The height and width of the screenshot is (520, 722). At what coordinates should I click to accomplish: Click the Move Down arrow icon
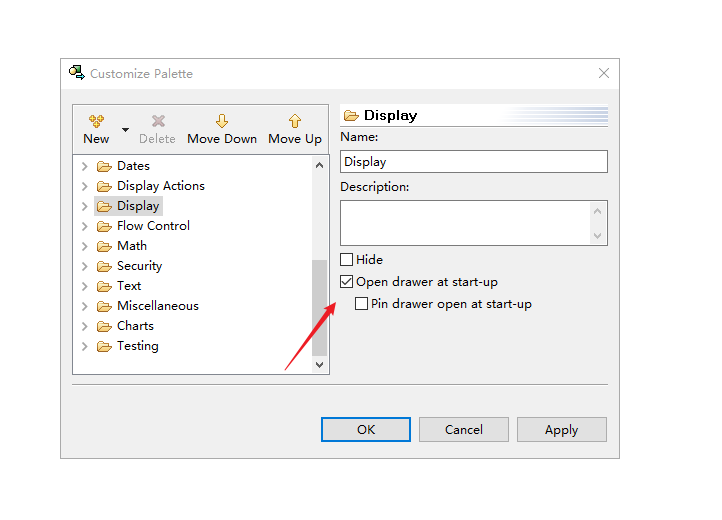coord(222,121)
